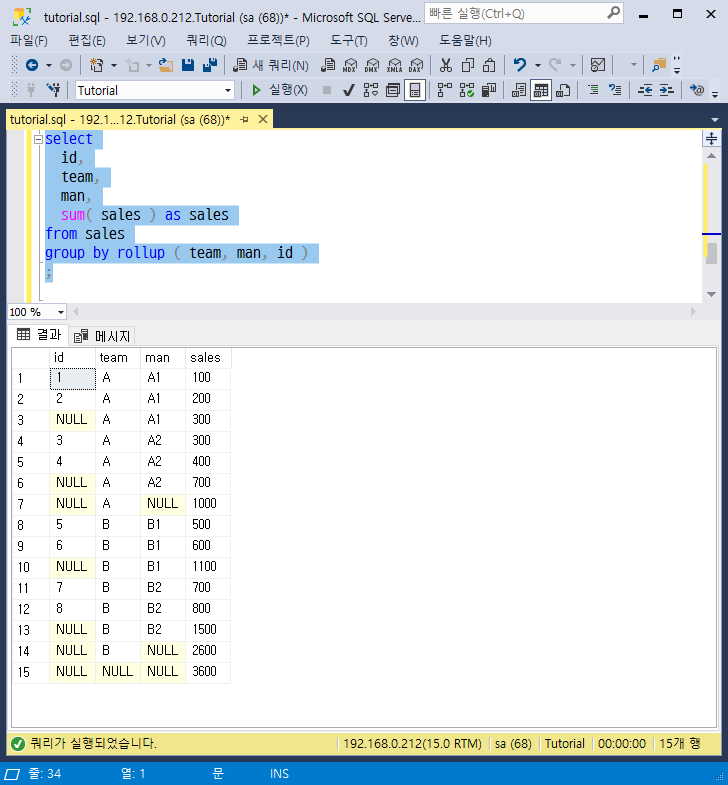Increase the indent of selected lines
Image resolution: width=728 pixels, height=785 pixels.
coord(666,90)
